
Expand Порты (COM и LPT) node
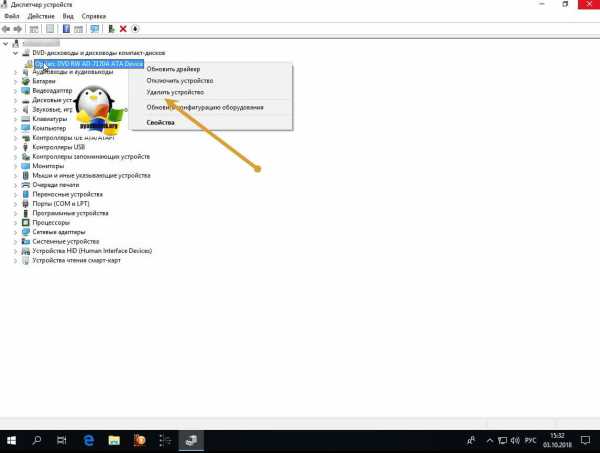click(16, 204)
